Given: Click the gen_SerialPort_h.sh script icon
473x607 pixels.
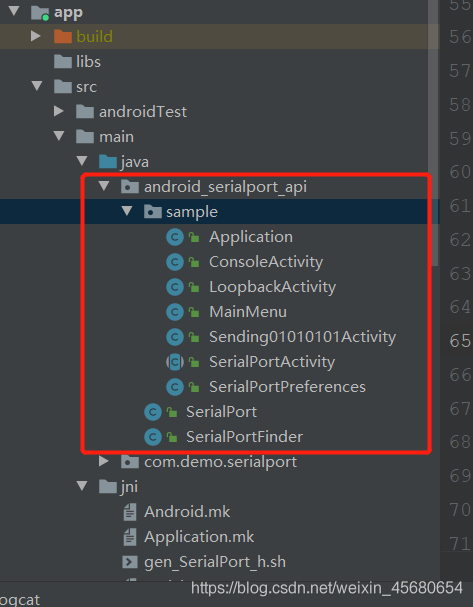Looking at the screenshot, I should [x=130, y=562].
